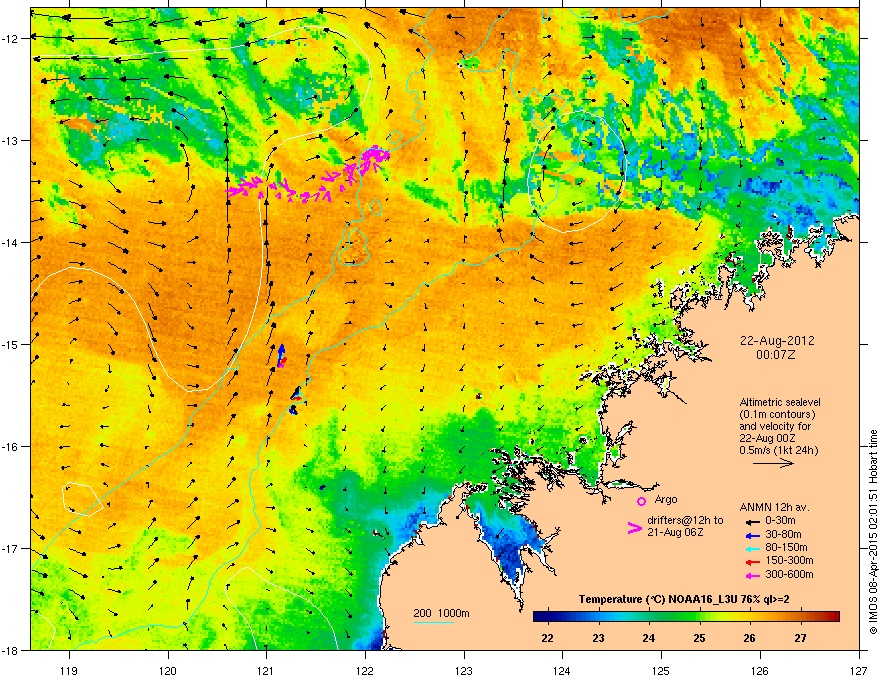Select the magenta 300-600m arrow legend icon
Screen dimensions: 880x680
point(753,575)
